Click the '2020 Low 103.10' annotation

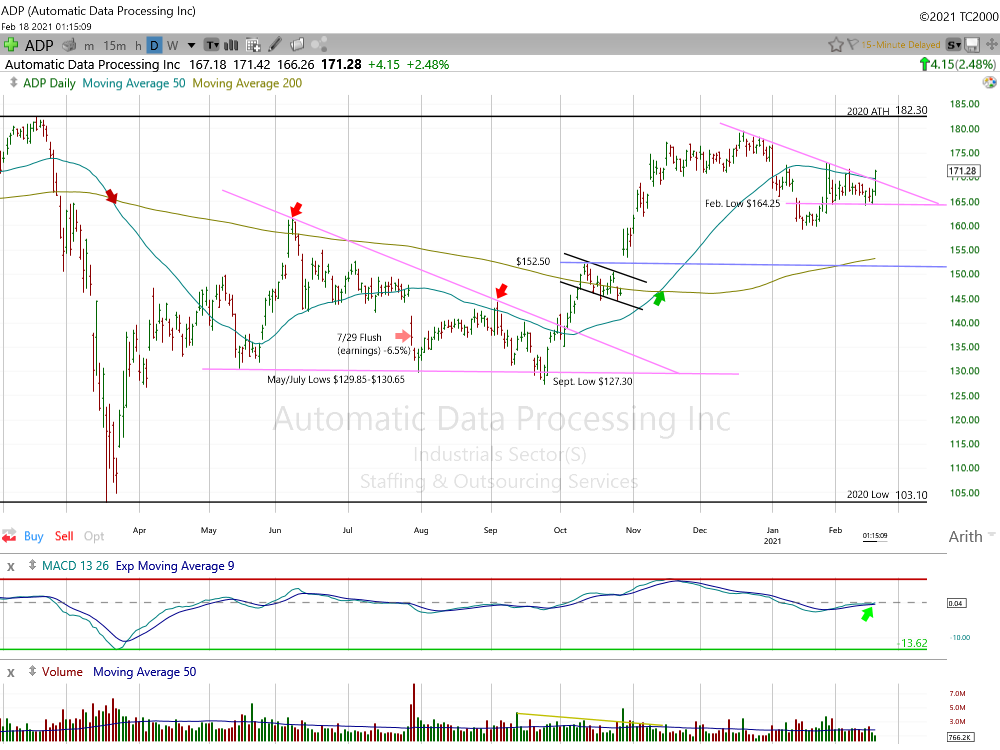(887, 494)
